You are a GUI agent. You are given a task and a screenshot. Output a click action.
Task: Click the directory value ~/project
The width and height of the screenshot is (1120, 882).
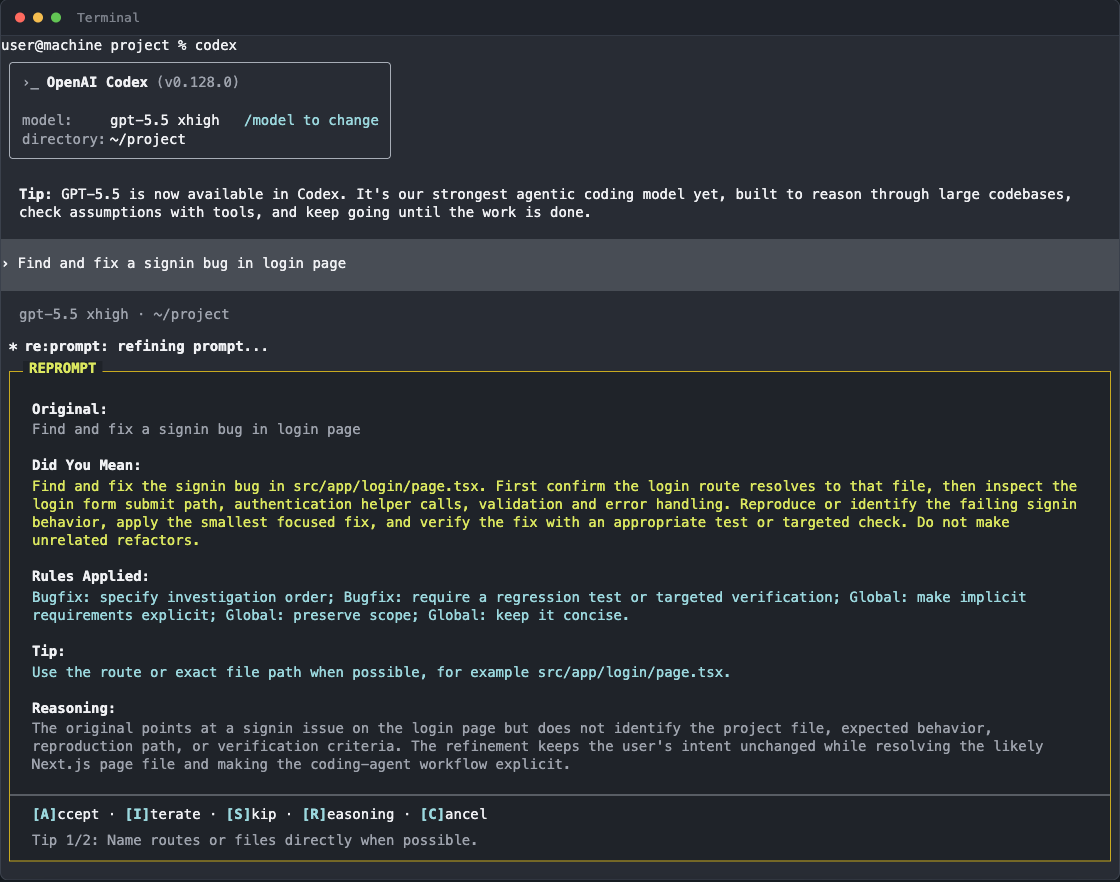tap(148, 139)
